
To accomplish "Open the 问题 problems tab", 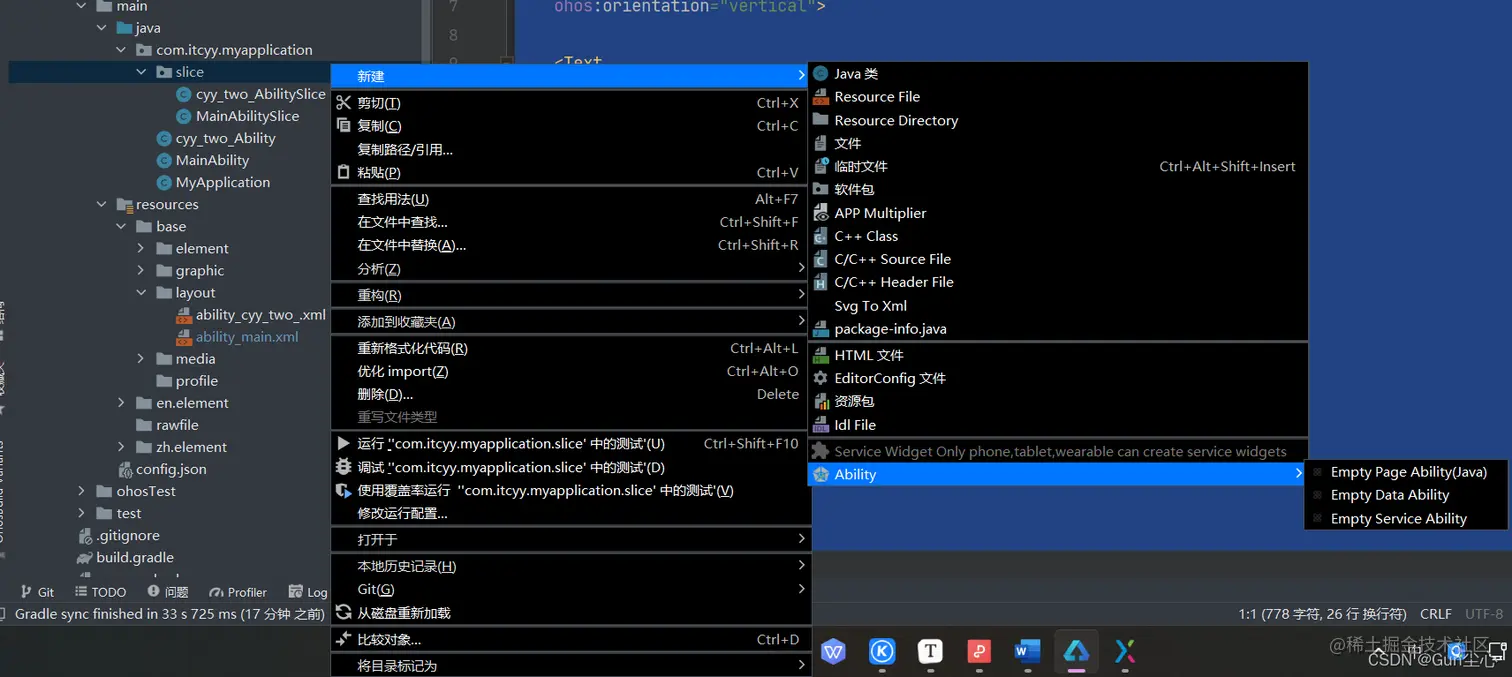I will [x=166, y=592].
